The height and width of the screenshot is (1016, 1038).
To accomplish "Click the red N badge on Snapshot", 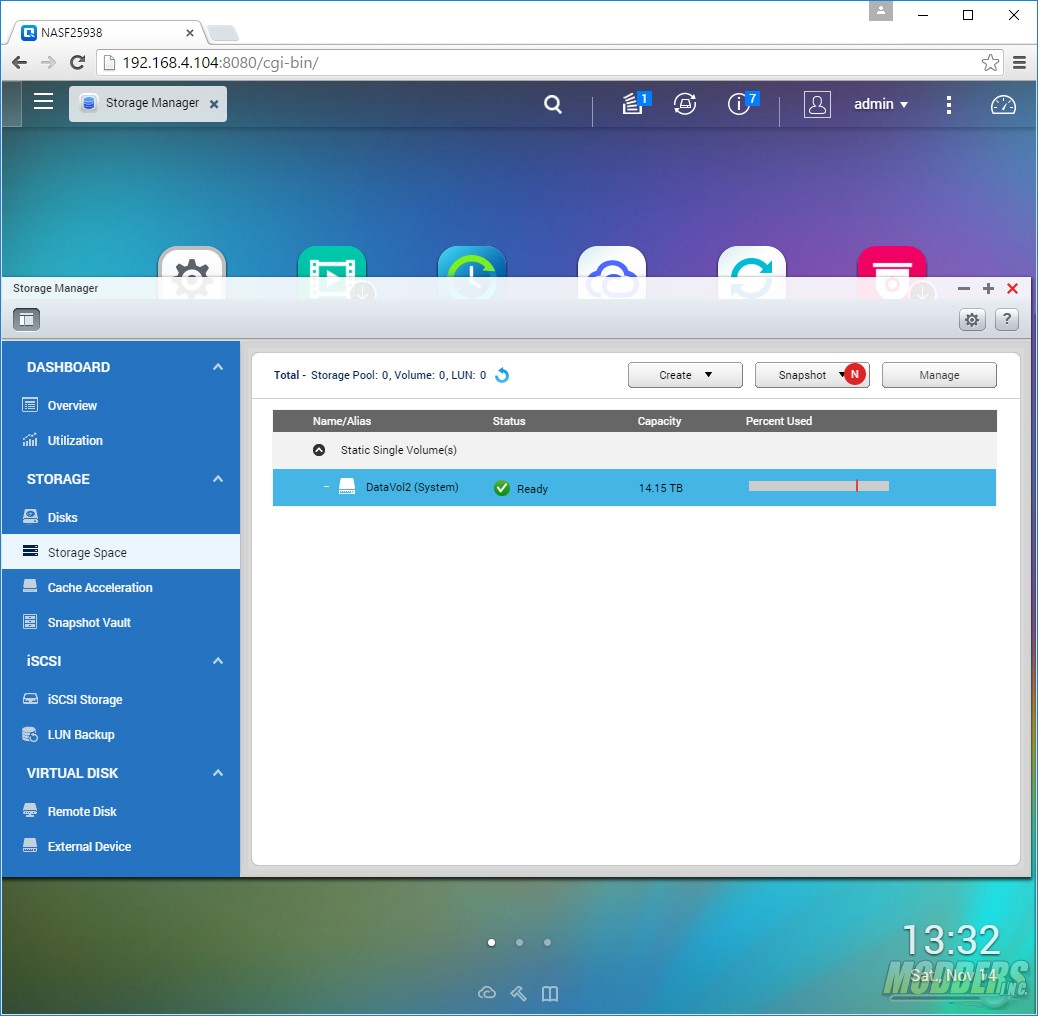I will [855, 374].
